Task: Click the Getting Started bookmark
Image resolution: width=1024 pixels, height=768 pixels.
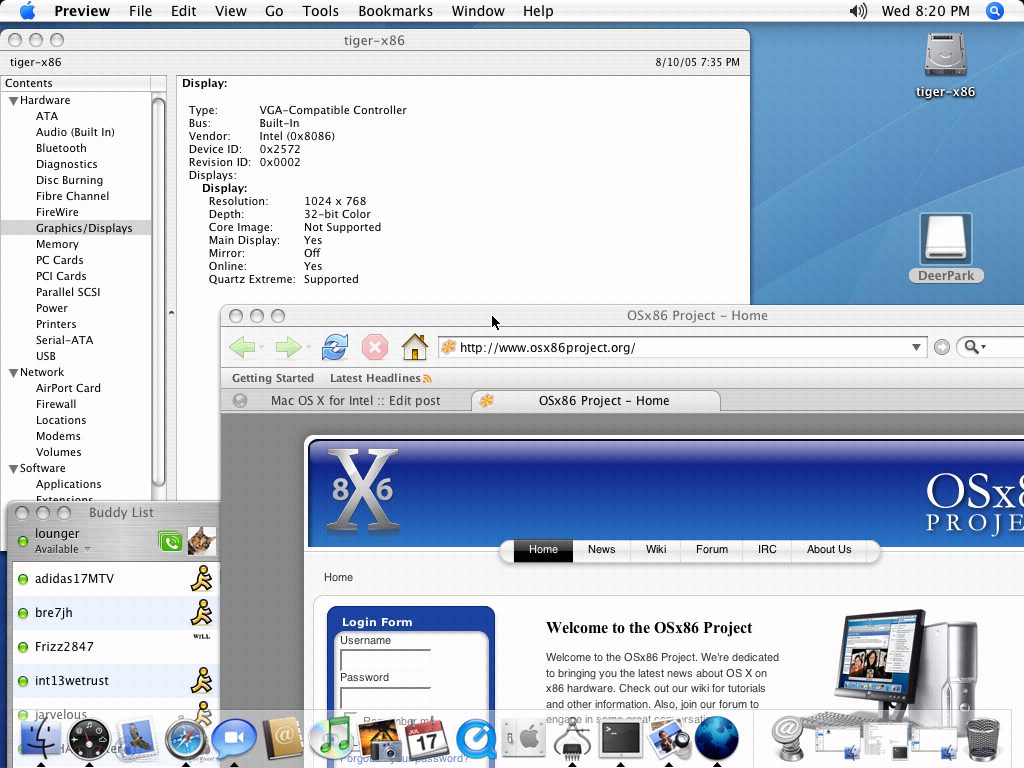Action: tap(273, 378)
